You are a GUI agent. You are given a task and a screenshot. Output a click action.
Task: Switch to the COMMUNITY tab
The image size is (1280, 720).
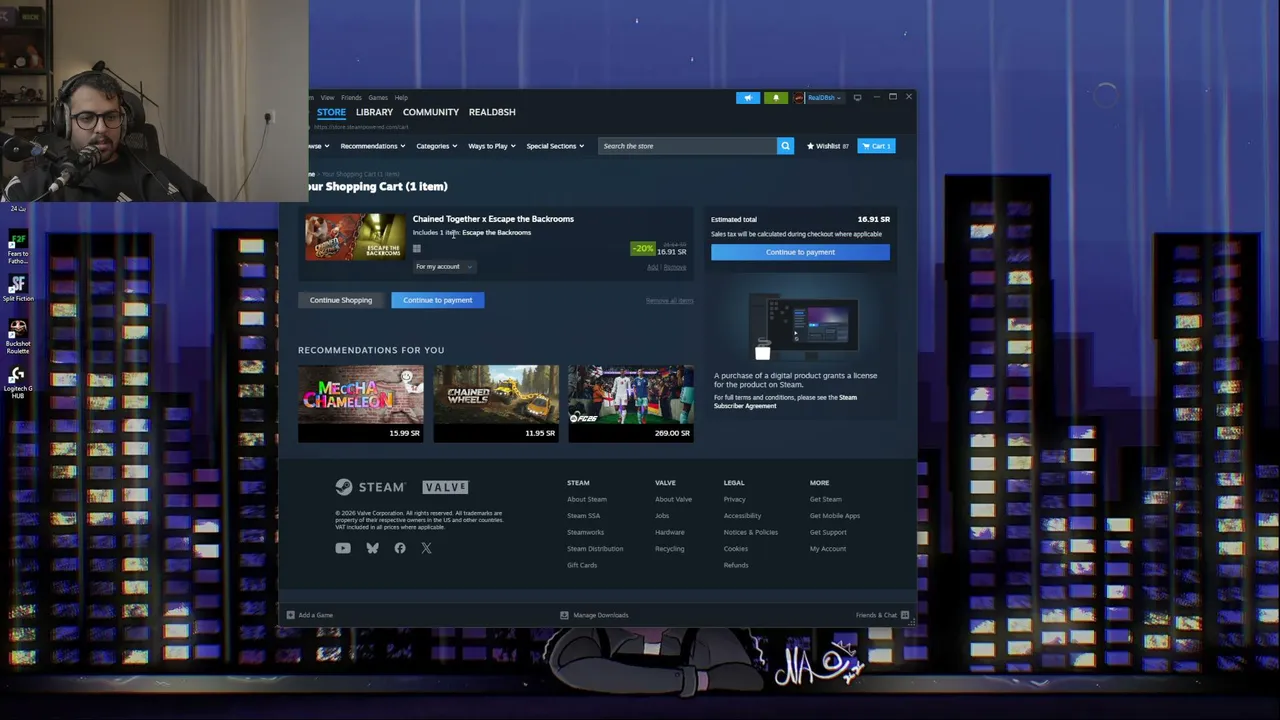pos(431,112)
